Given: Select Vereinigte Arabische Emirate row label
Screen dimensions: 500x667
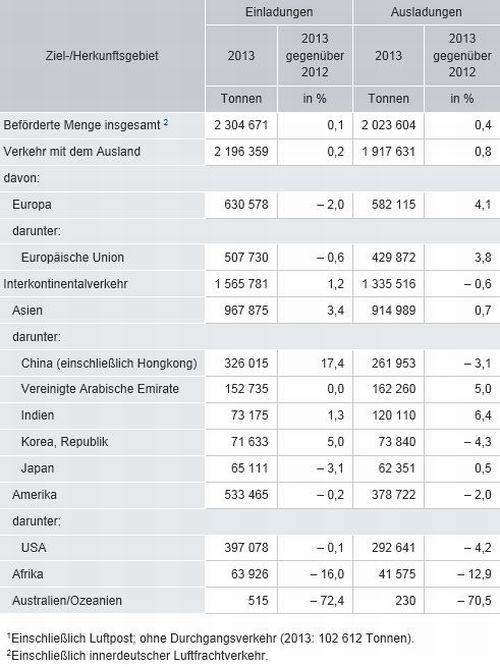Looking at the screenshot, I should 100,389.
